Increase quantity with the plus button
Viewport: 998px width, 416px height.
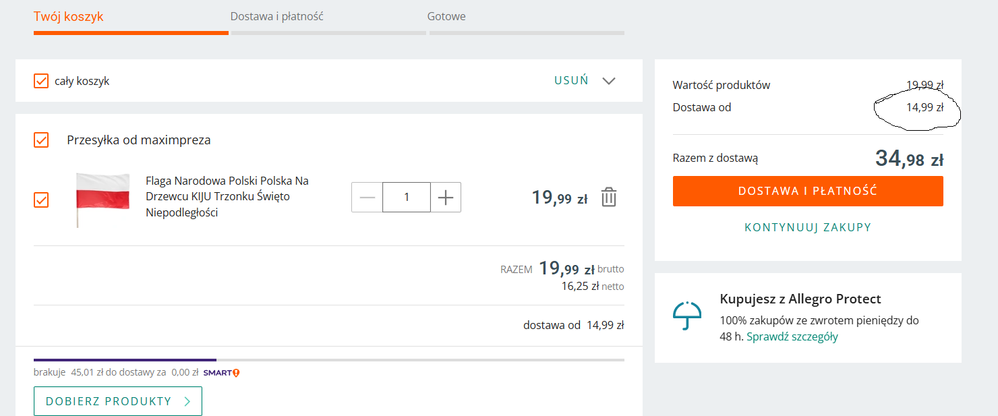point(445,197)
